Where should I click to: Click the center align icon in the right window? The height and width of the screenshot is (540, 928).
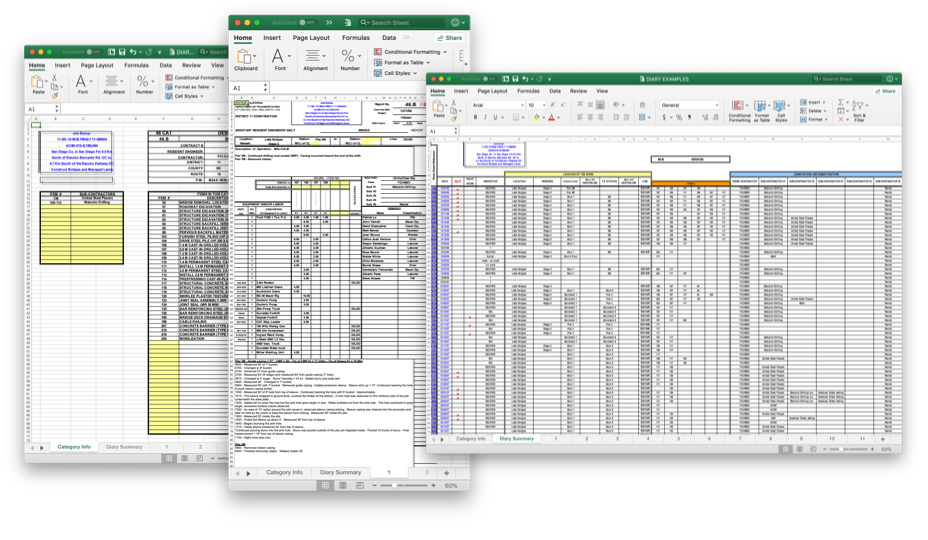pos(590,117)
